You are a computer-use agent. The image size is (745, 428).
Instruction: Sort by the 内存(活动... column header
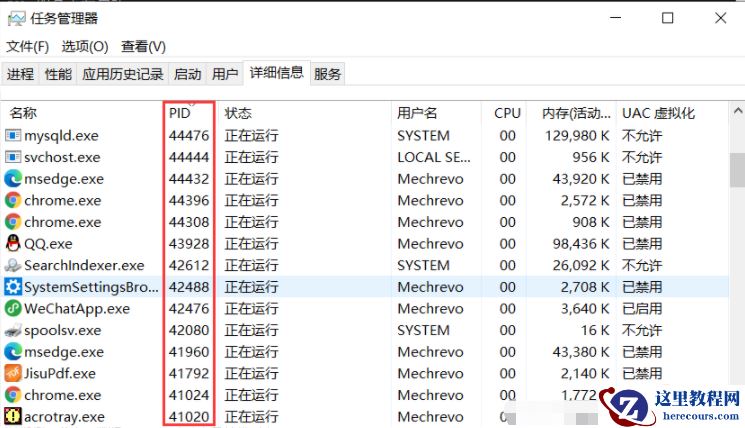576,113
